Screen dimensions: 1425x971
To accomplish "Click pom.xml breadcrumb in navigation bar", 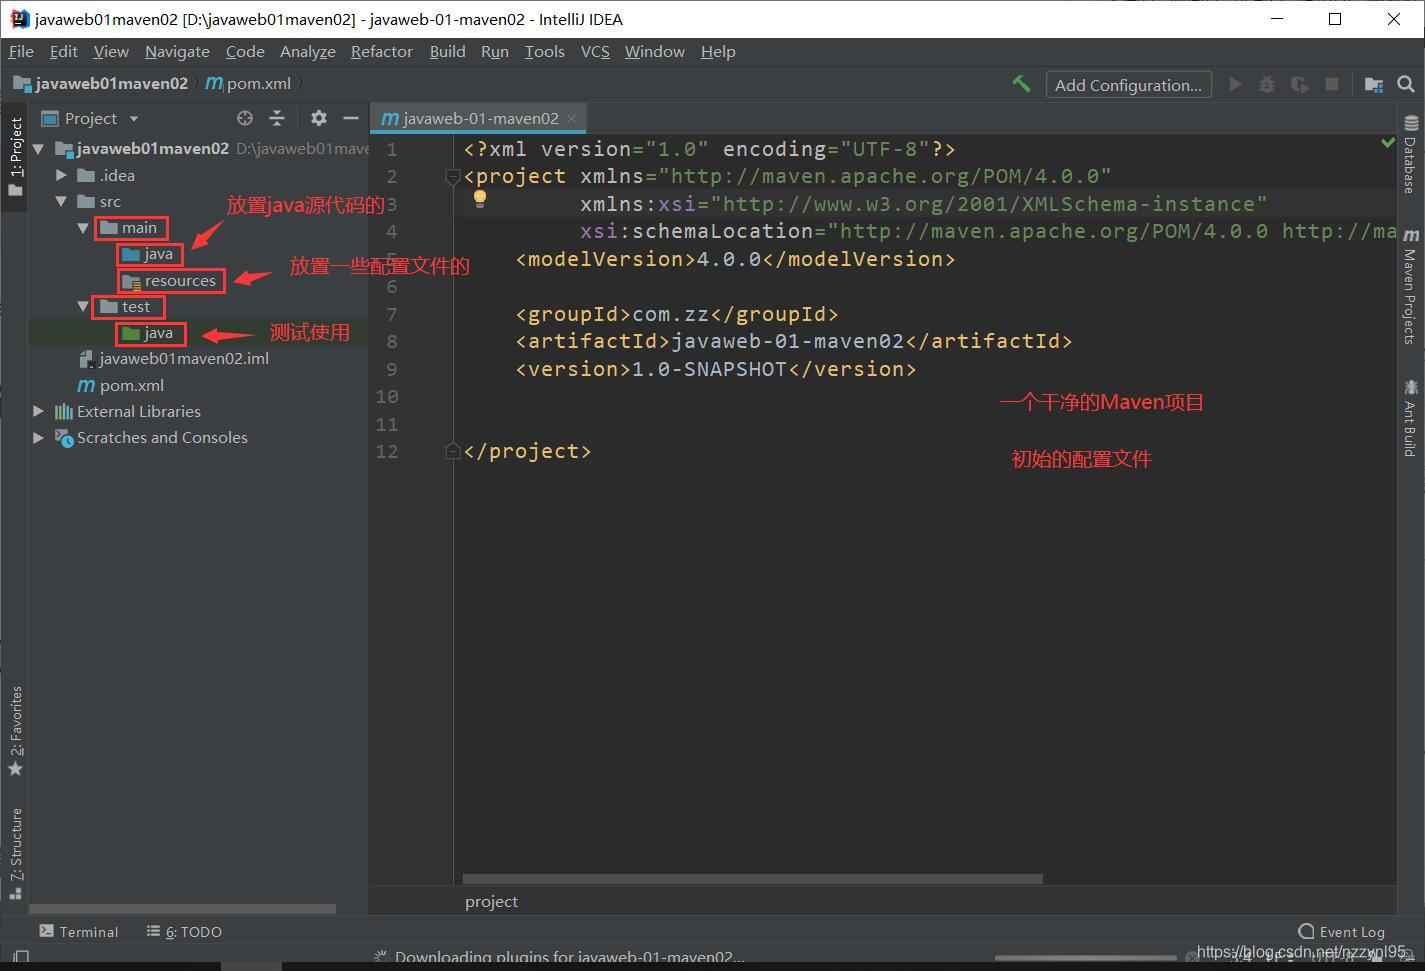I will coord(249,84).
